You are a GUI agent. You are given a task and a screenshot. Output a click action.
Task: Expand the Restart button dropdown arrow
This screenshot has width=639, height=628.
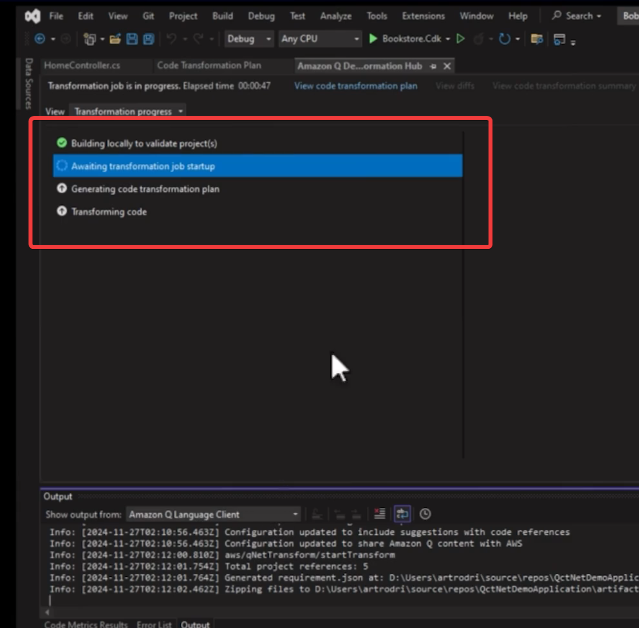[518, 39]
